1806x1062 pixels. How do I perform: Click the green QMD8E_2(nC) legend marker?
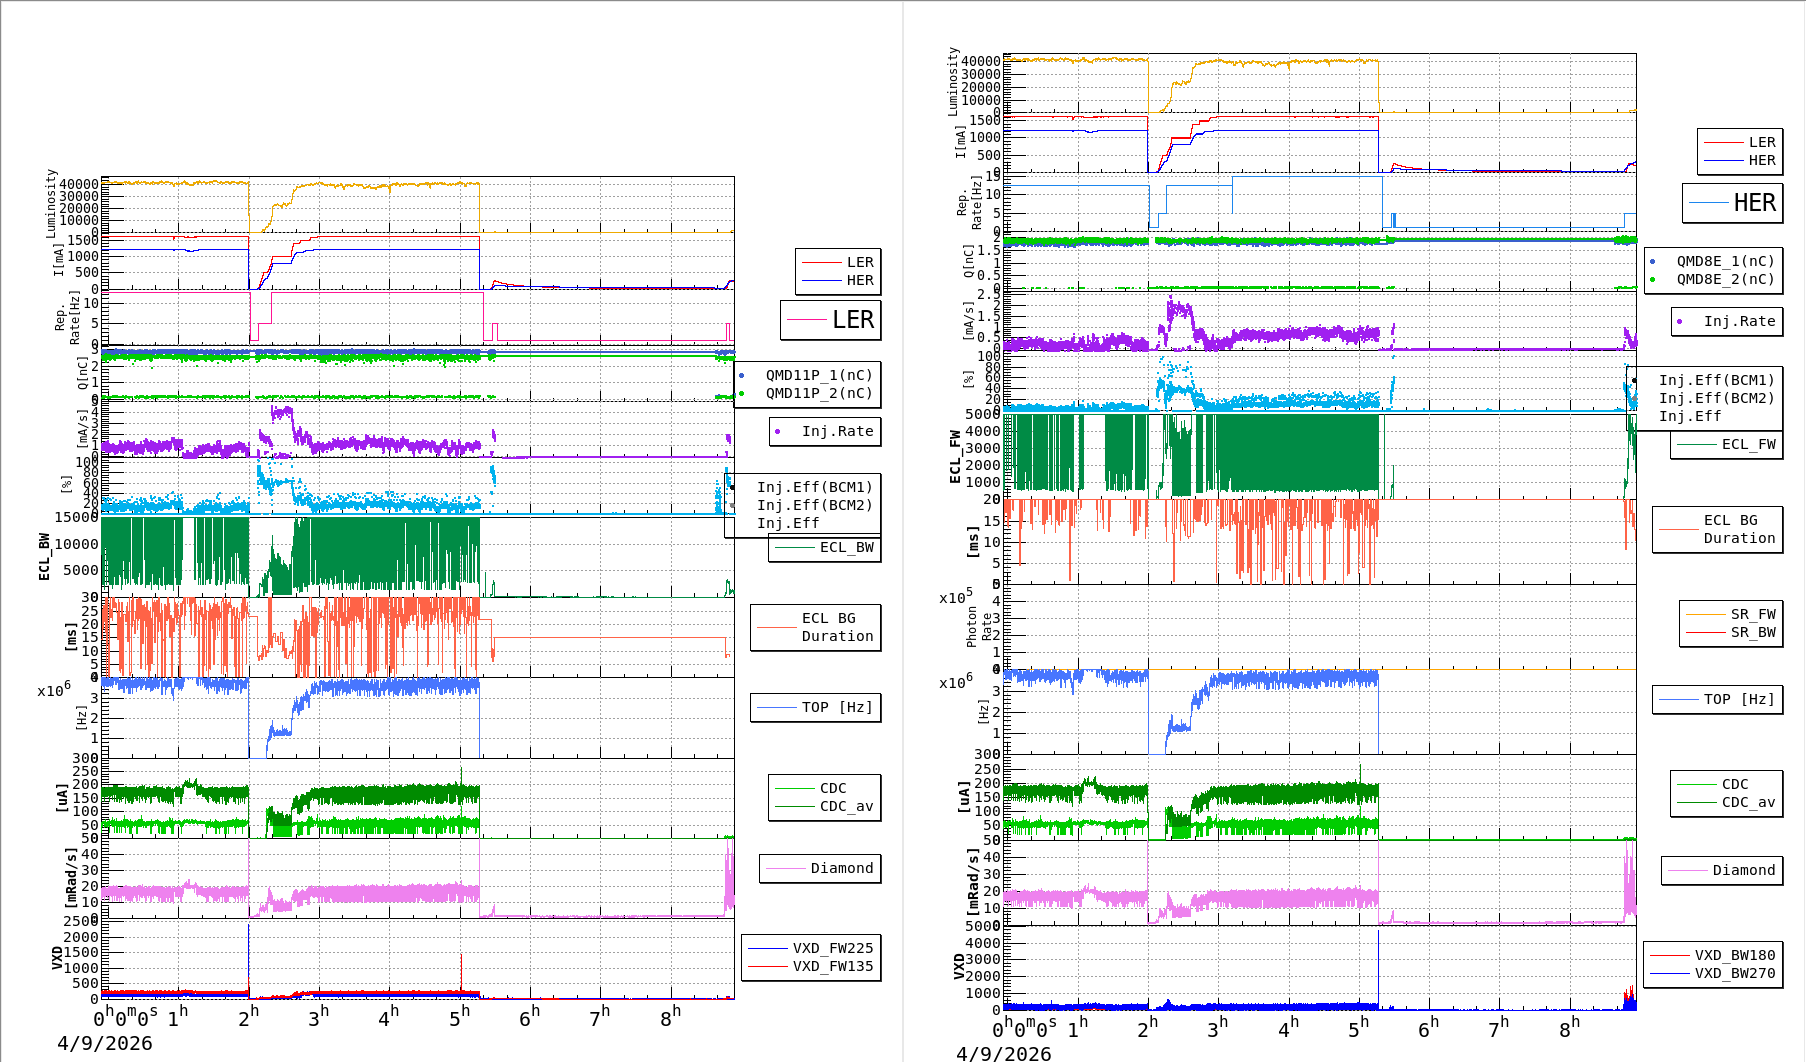pyautogui.click(x=1653, y=280)
